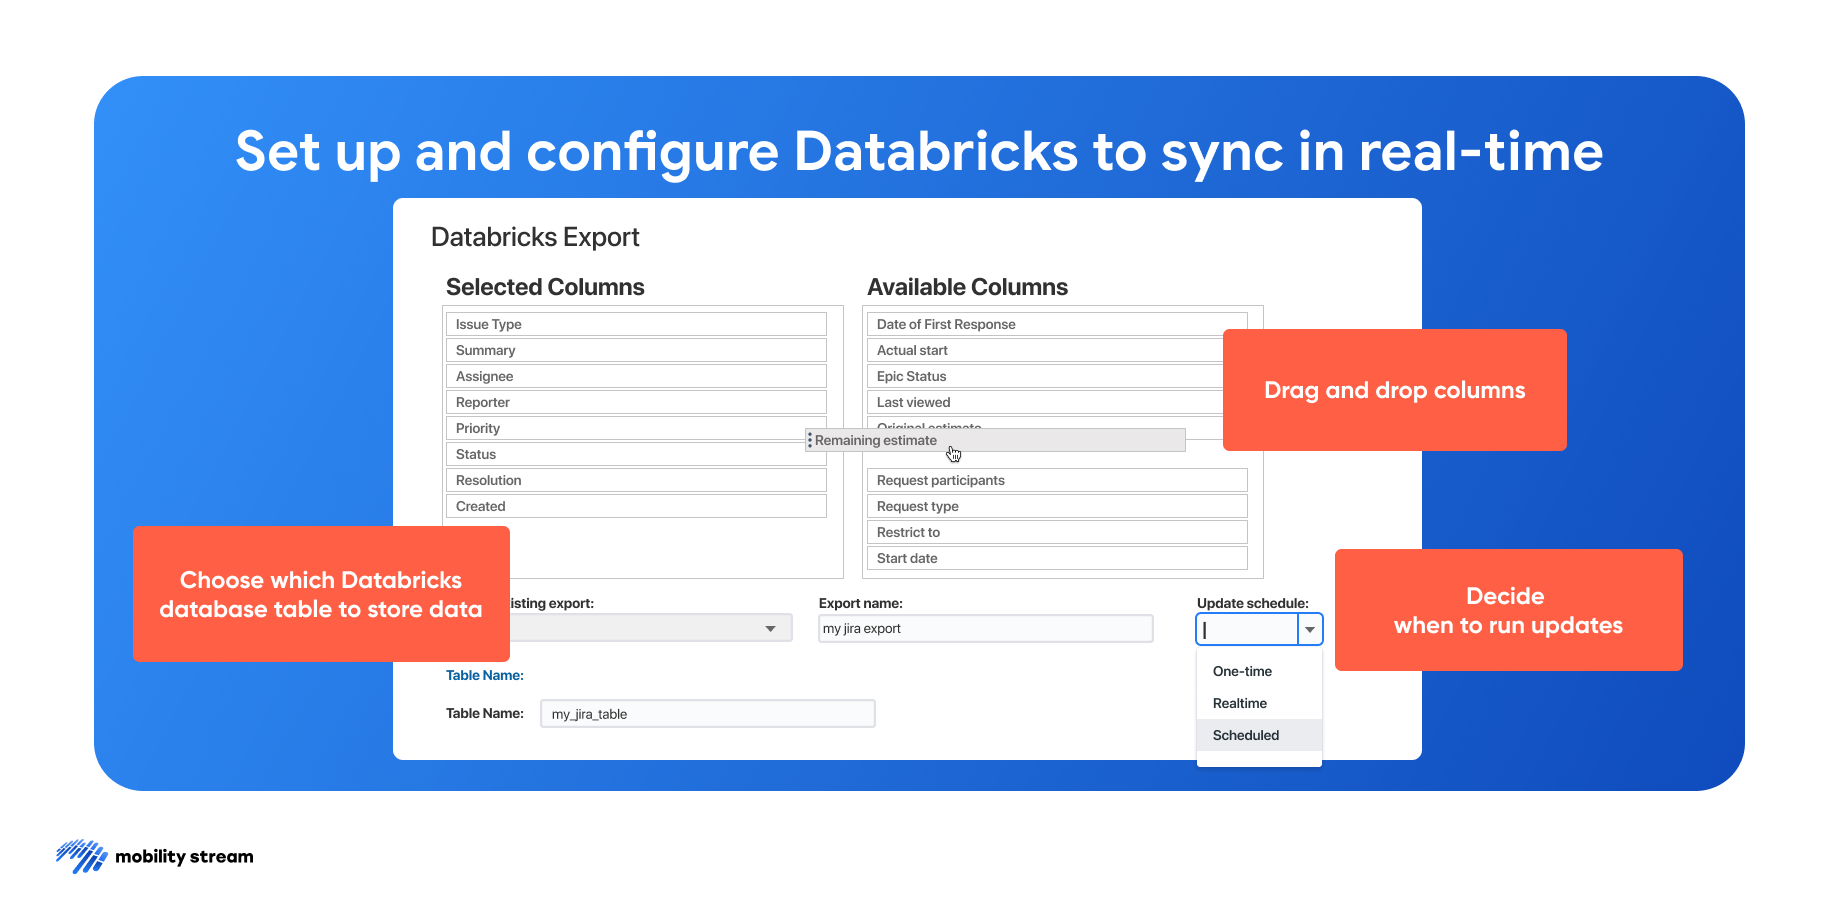Choose "Realtime" in the update schedule list
This screenshot has height=900, width=1840.
1239,703
